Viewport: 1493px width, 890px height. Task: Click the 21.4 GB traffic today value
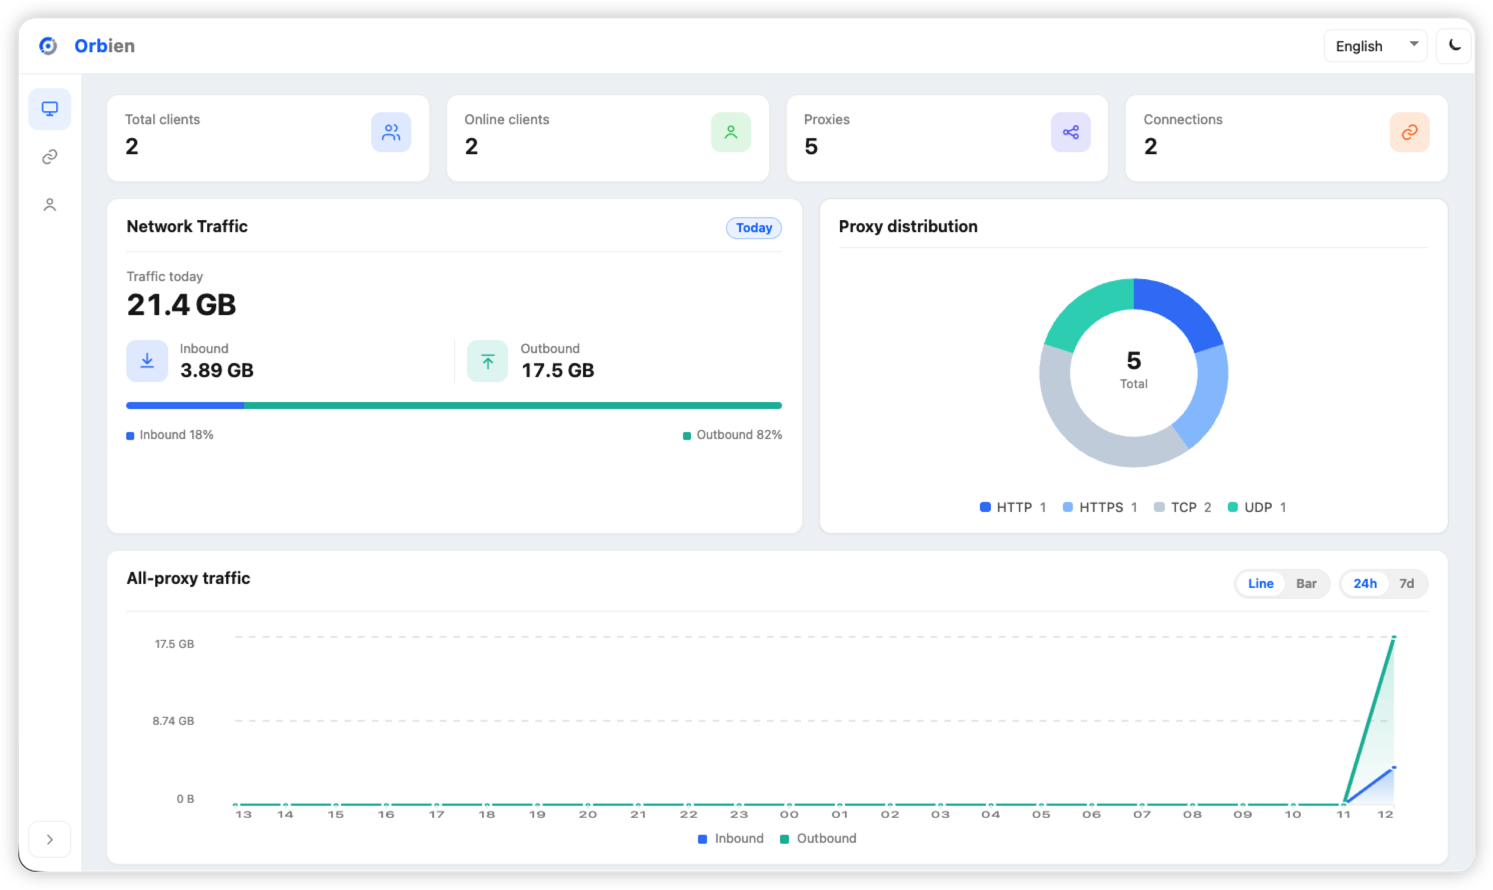[182, 305]
